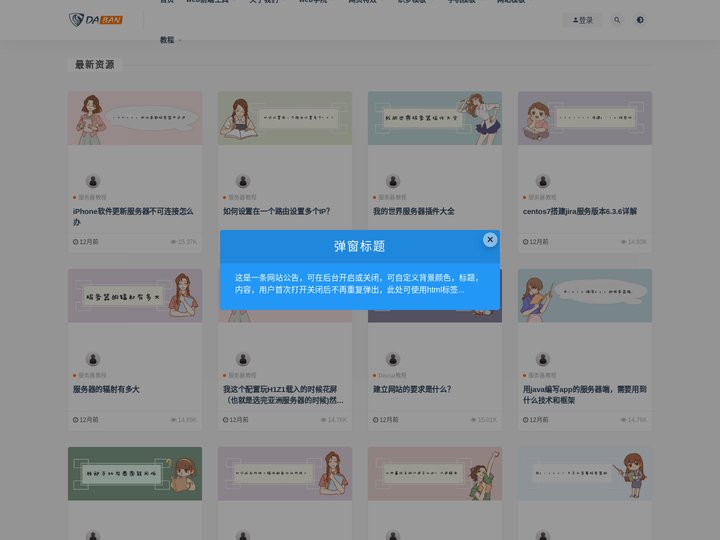
Task: Open article 如何设置在一个路由设置多个IP?
Action: click(x=276, y=211)
